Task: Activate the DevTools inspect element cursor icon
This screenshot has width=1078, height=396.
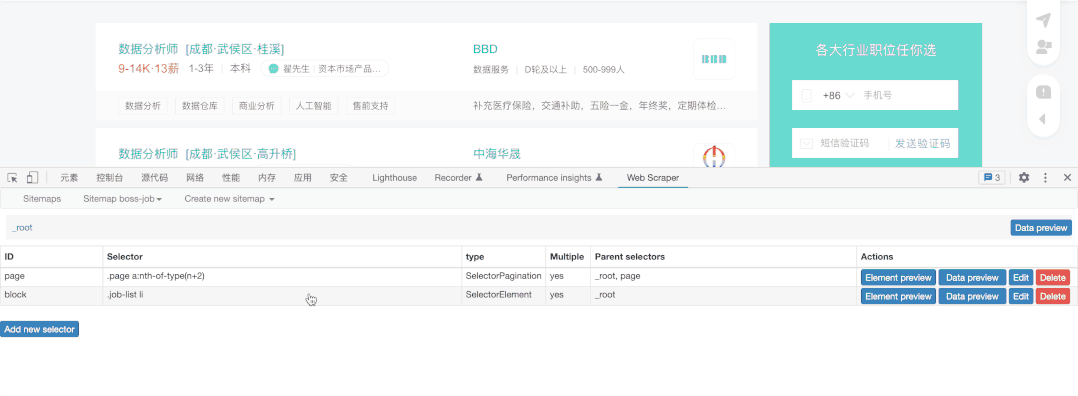Action: (x=12, y=177)
